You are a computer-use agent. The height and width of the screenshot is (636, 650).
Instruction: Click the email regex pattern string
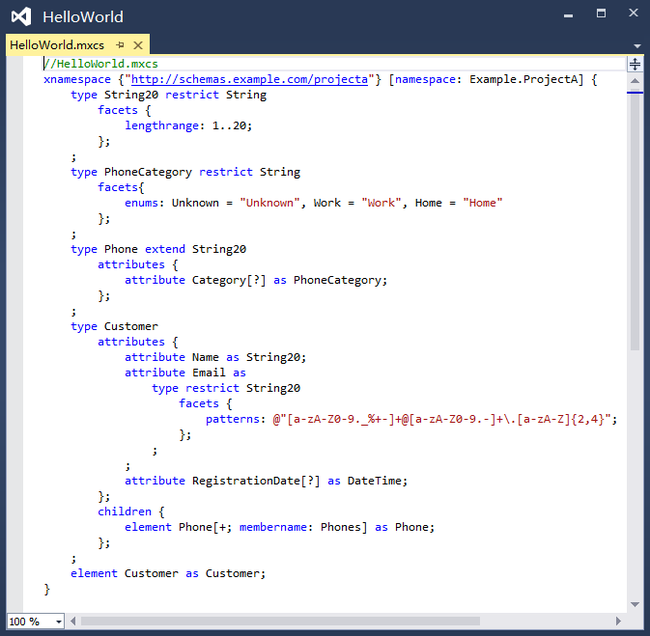pos(441,419)
